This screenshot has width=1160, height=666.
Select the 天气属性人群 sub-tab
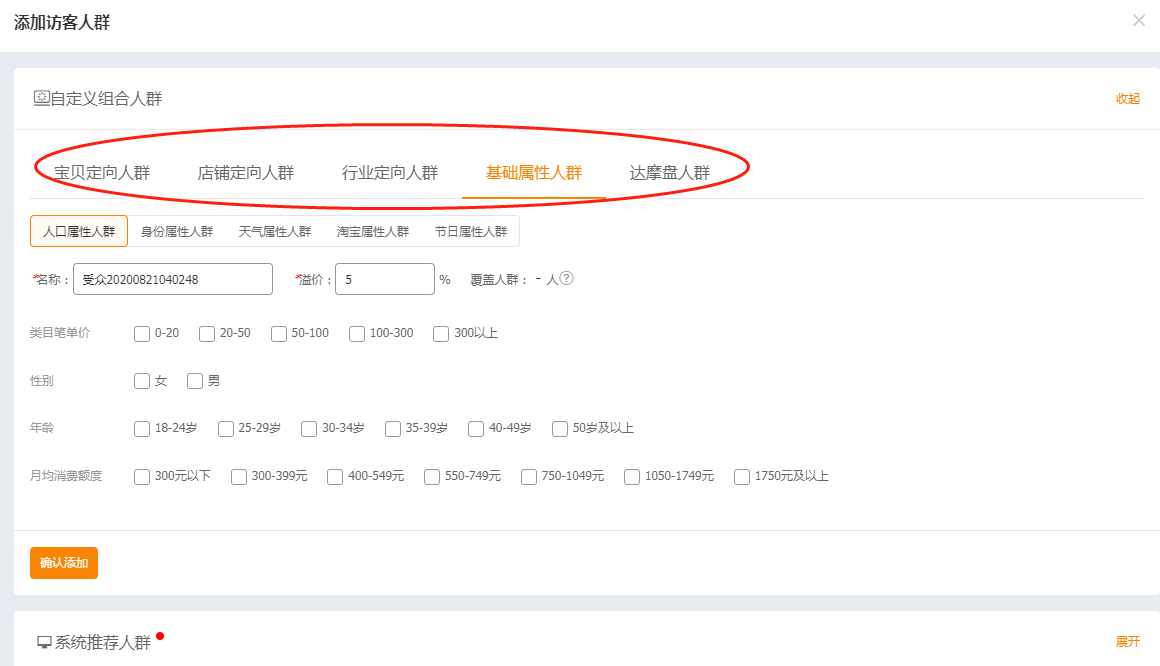tap(274, 231)
